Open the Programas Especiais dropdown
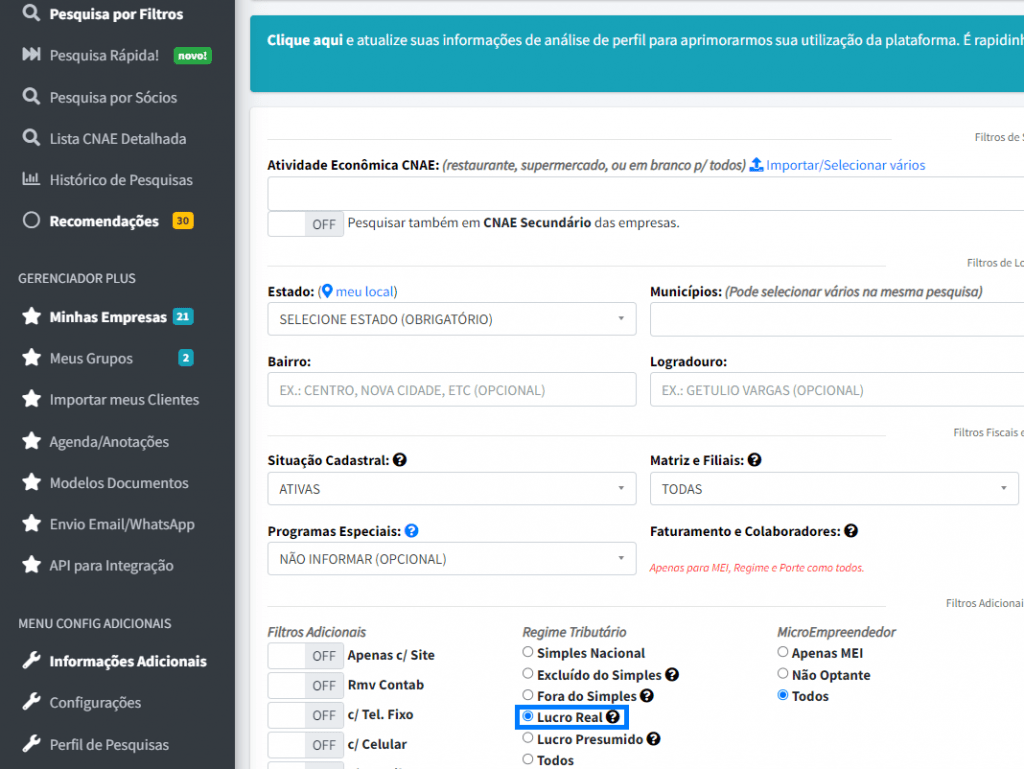 tap(451, 559)
